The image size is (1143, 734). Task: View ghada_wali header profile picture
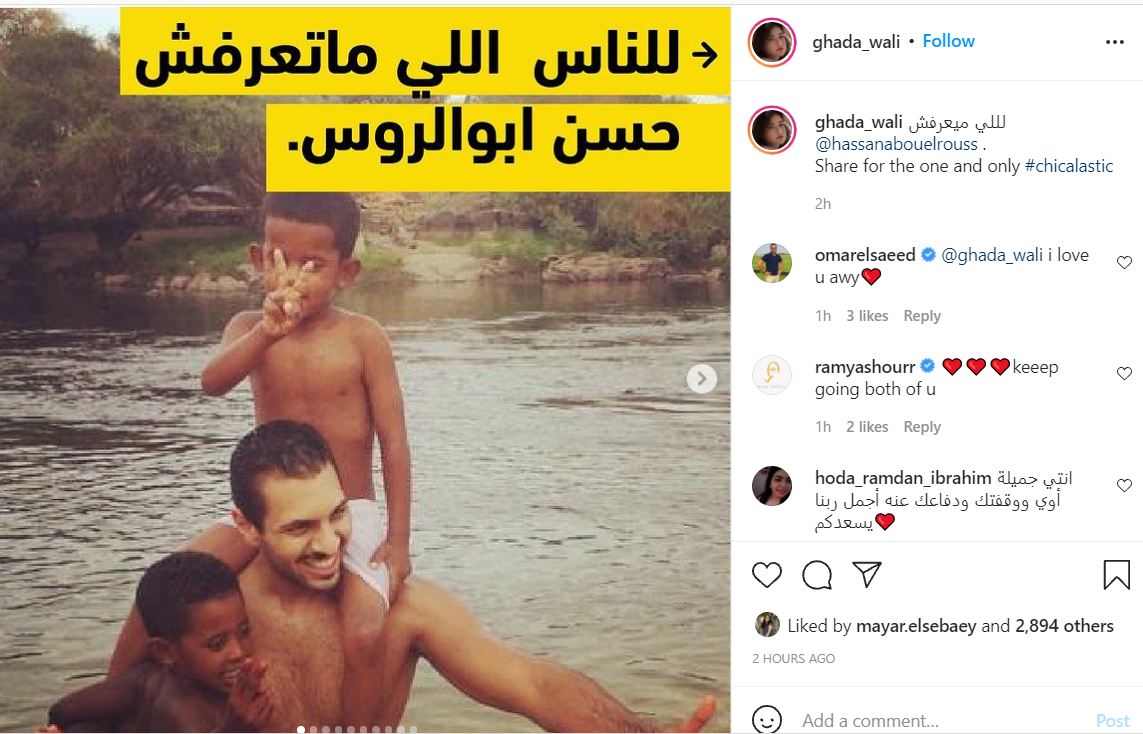[771, 42]
